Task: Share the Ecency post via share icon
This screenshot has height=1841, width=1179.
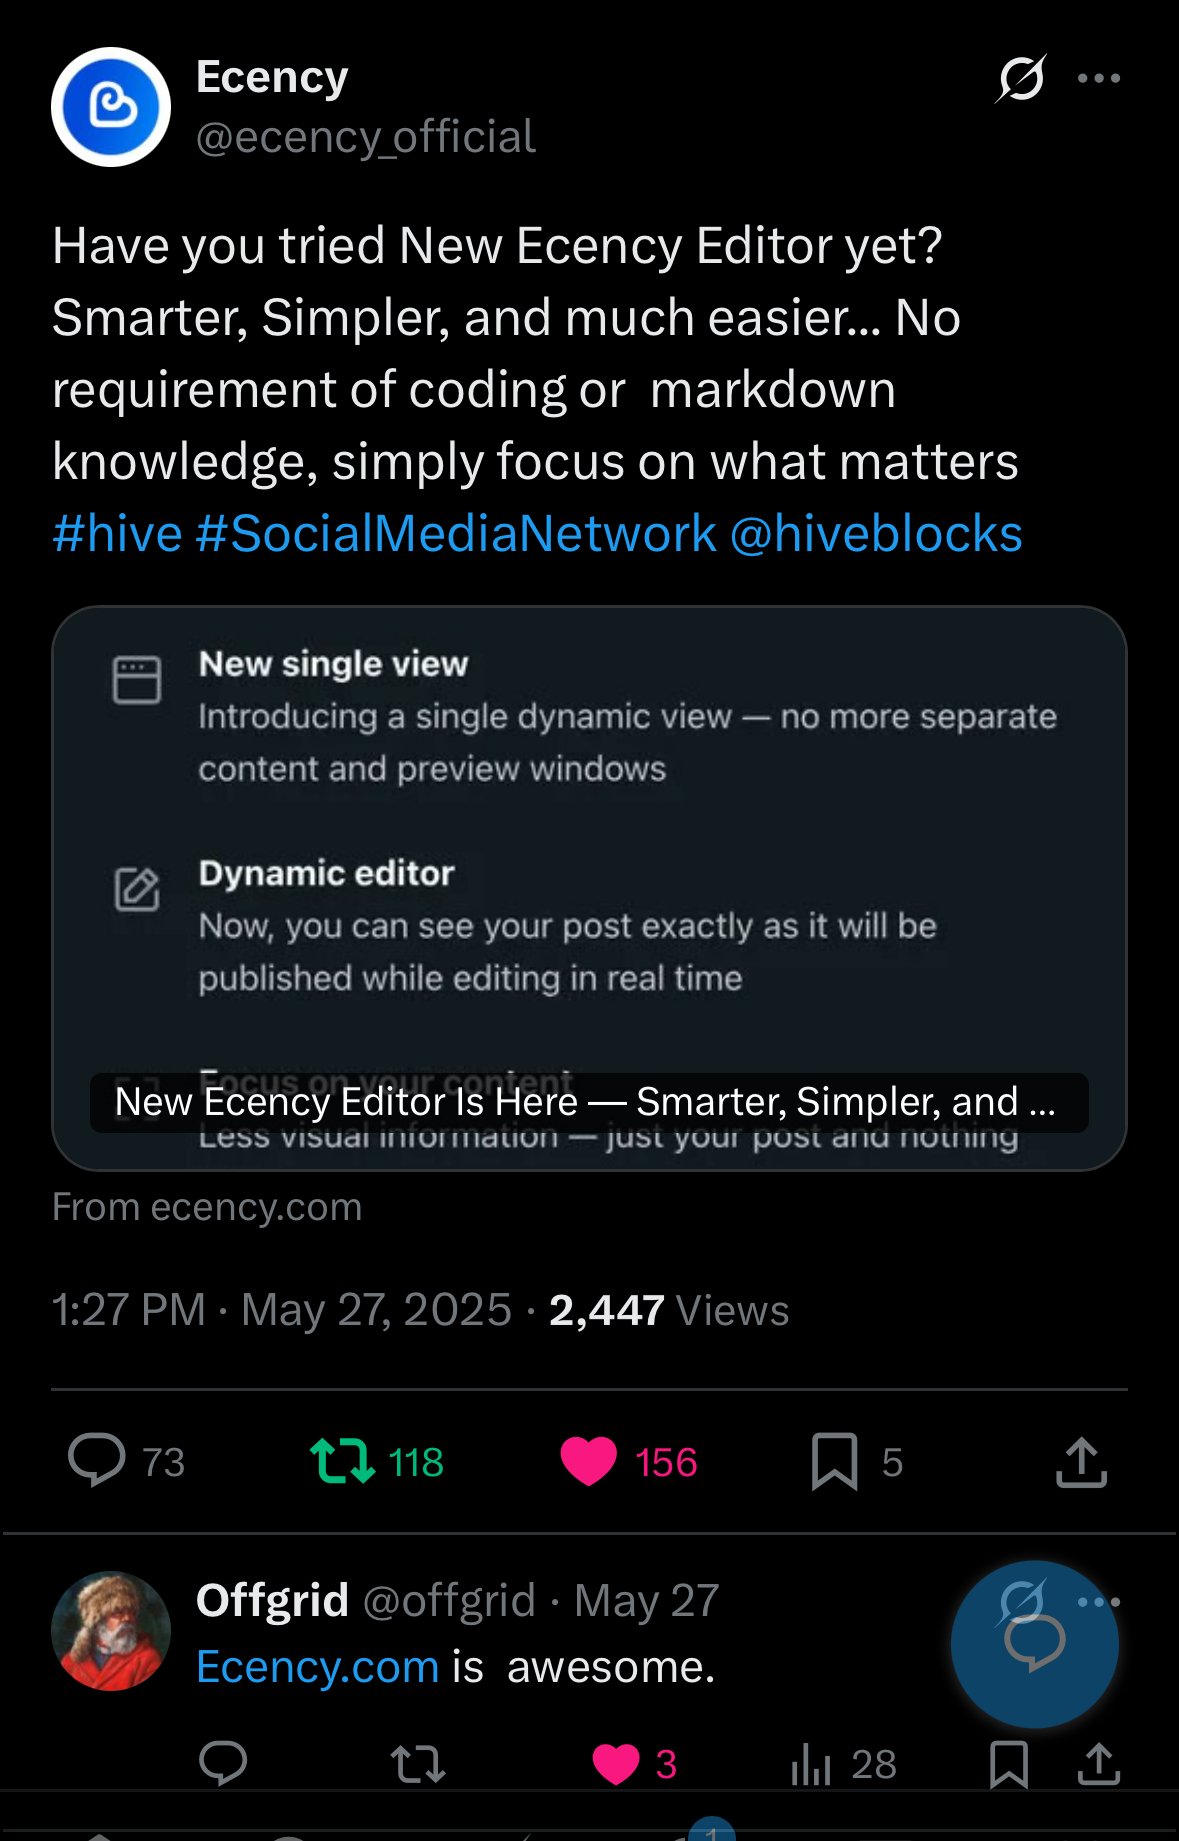Action: (x=1081, y=1461)
